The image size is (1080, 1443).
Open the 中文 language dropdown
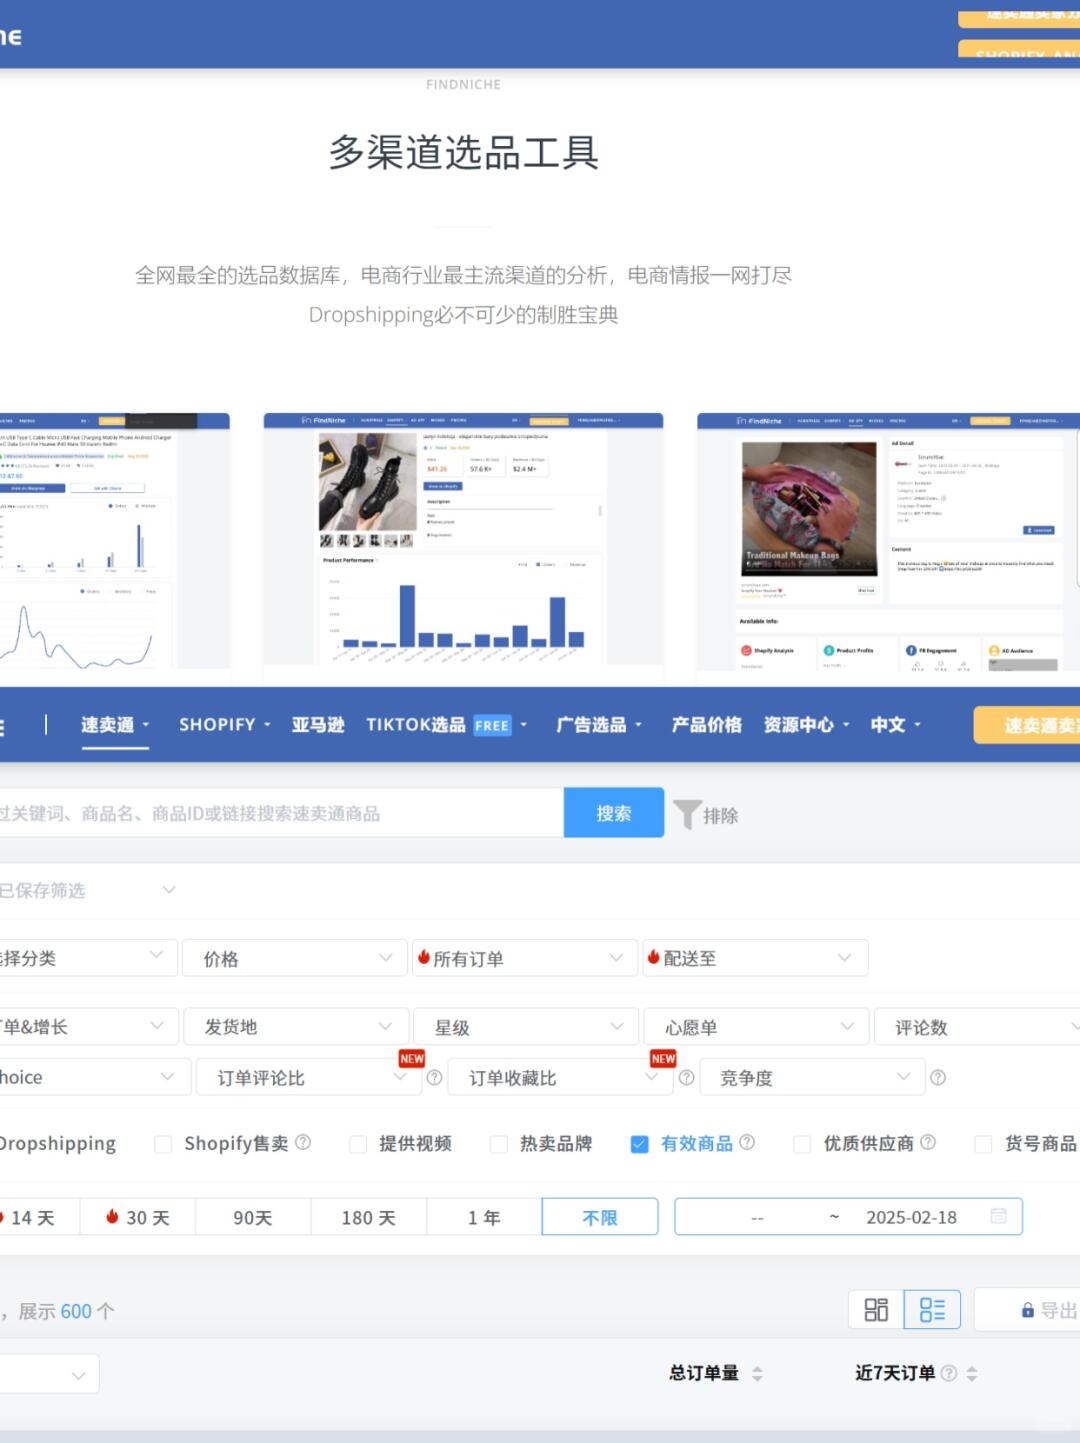pos(895,725)
